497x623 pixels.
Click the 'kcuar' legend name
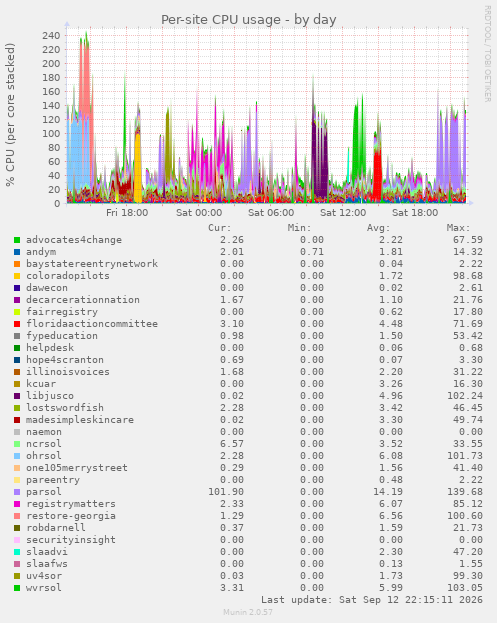click(x=41, y=384)
